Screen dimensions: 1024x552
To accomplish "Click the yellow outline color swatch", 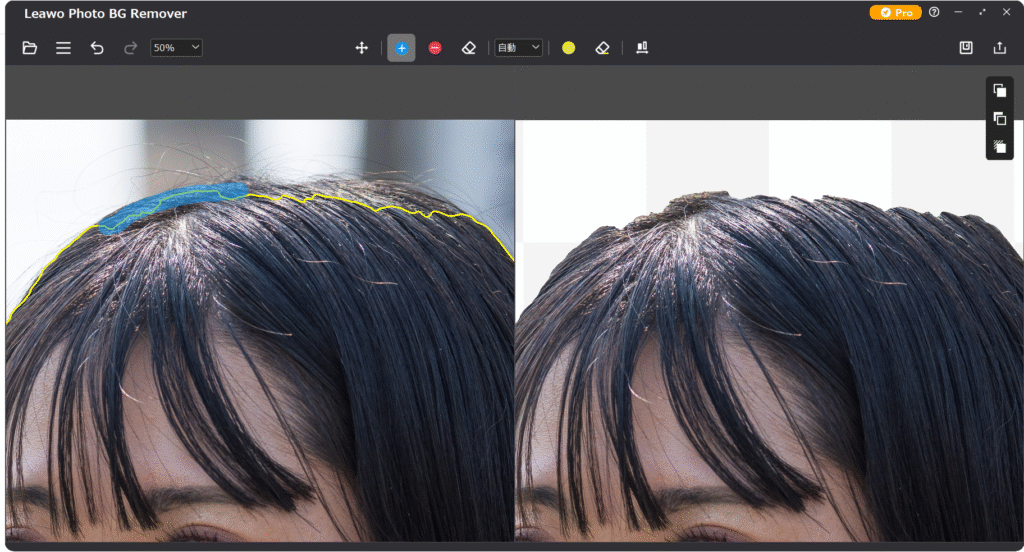I will tap(568, 48).
